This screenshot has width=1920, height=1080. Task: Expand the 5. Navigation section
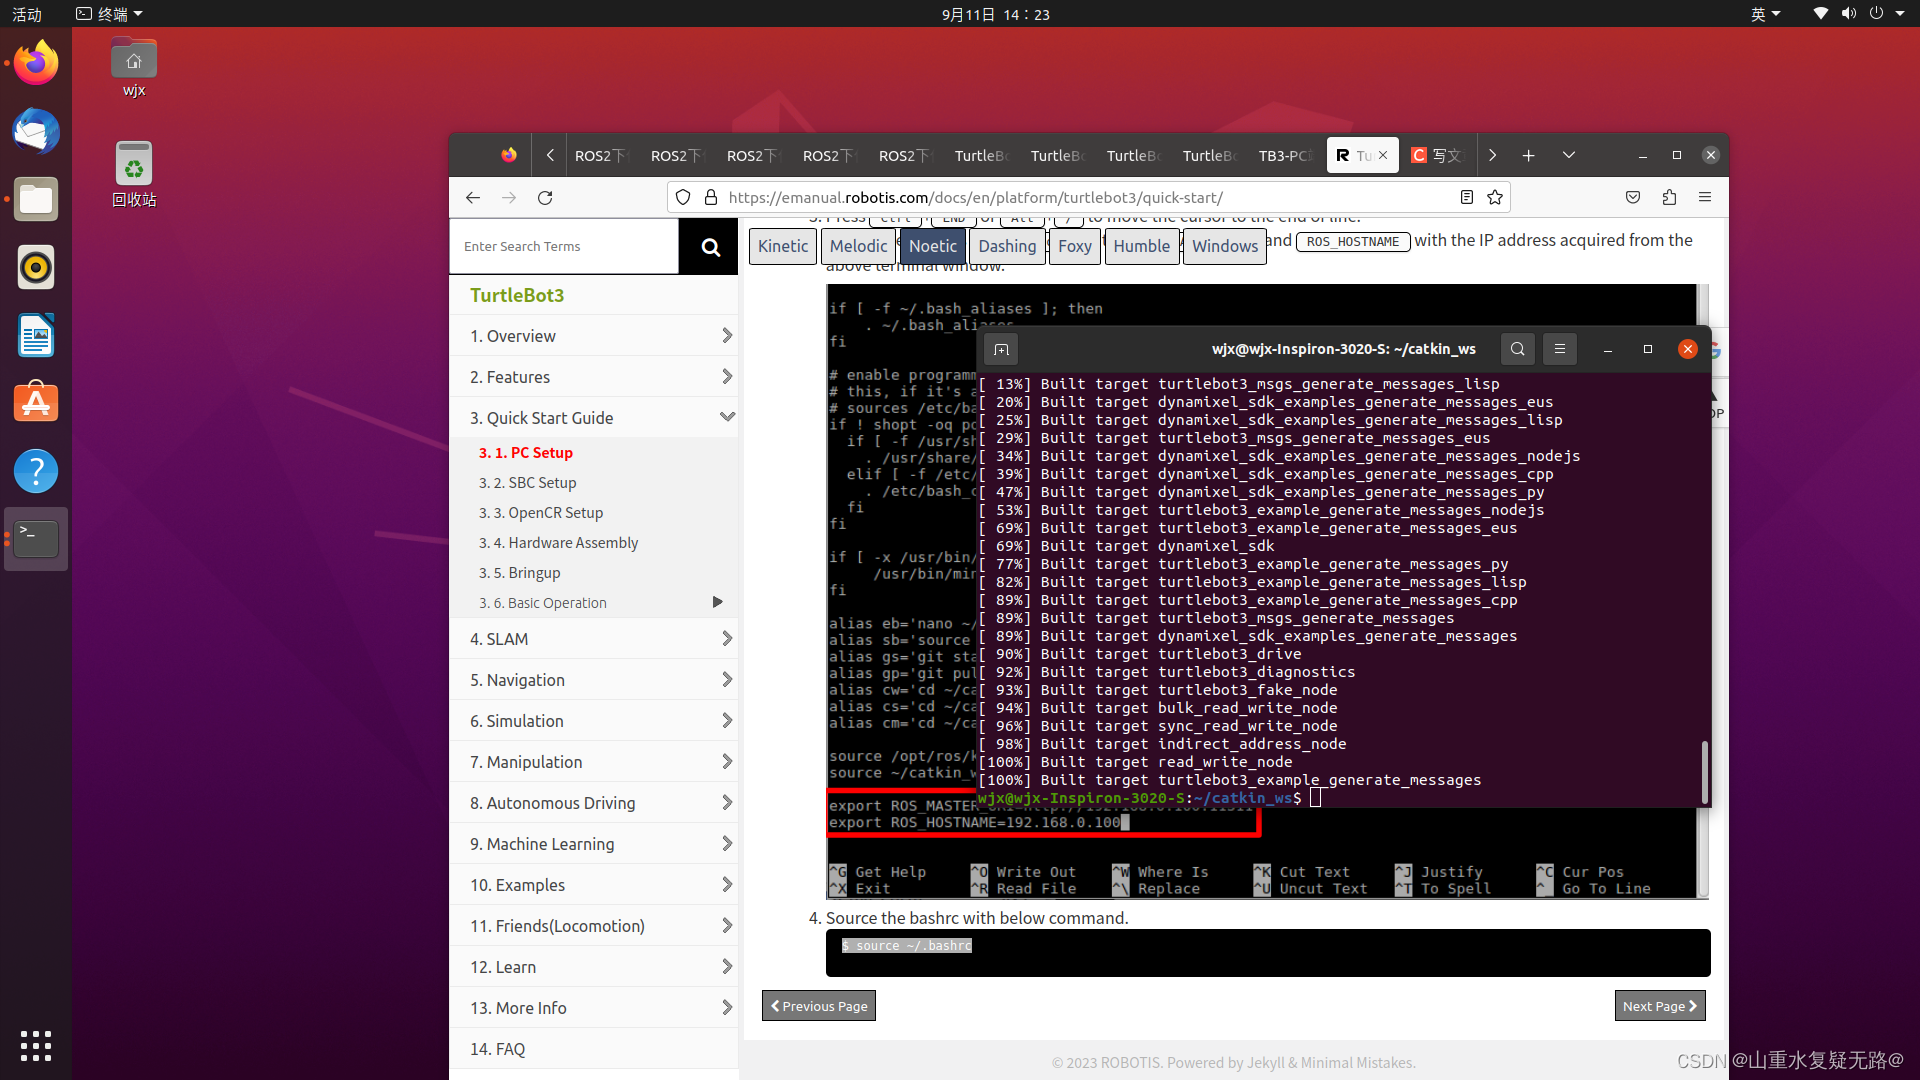[727, 680]
